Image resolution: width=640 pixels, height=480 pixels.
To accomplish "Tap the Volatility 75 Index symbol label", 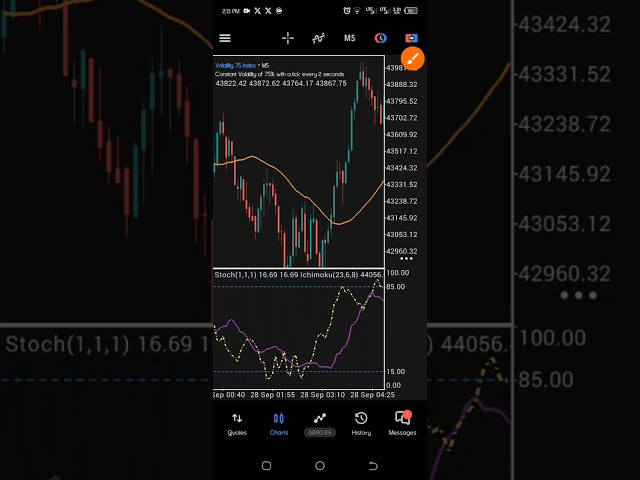I will pyautogui.click(x=236, y=65).
